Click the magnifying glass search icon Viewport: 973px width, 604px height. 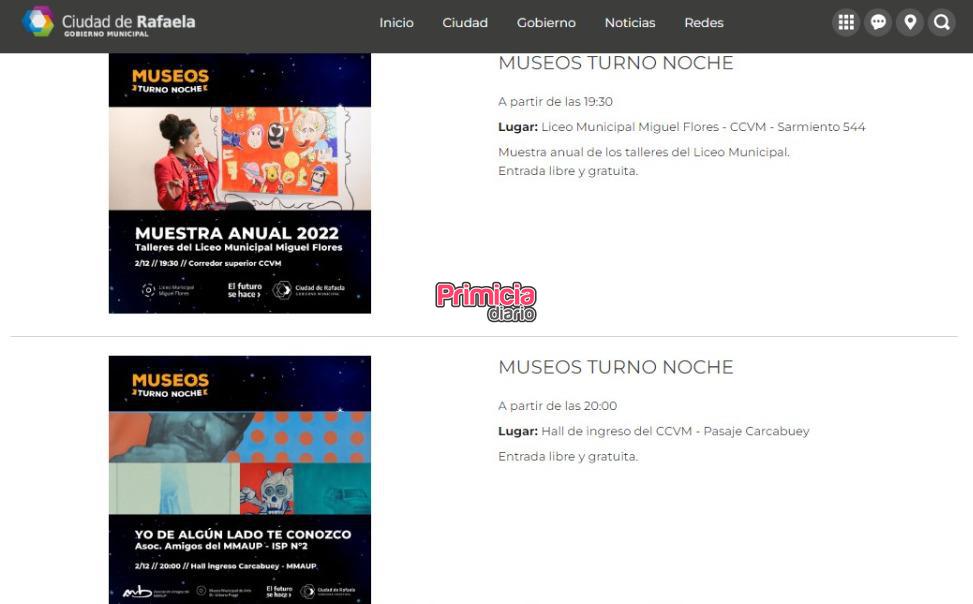click(941, 22)
